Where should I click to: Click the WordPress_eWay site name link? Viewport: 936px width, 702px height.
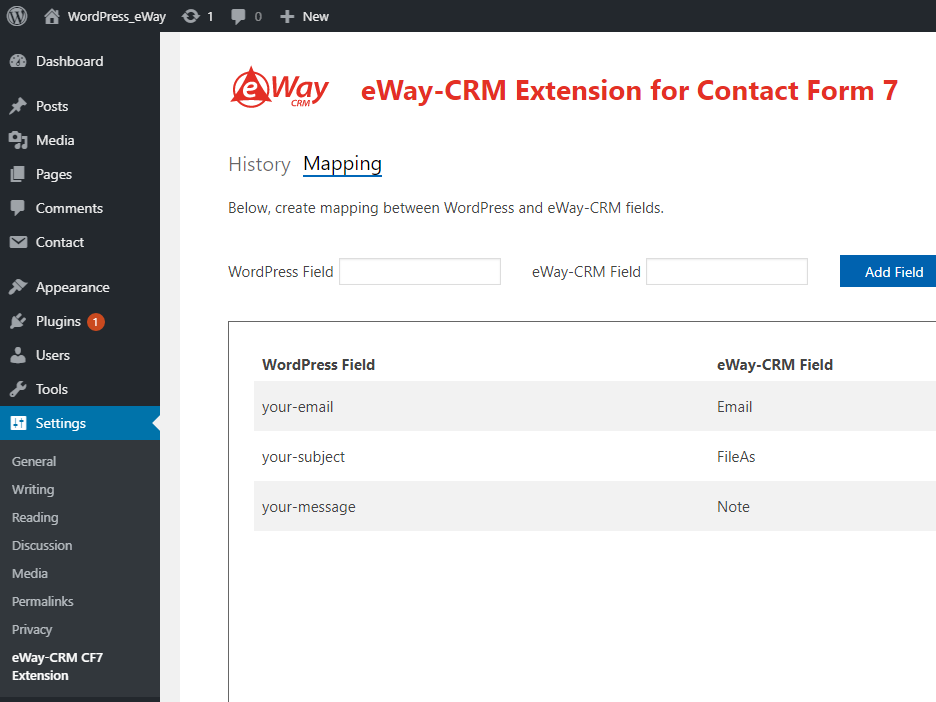pyautogui.click(x=116, y=17)
